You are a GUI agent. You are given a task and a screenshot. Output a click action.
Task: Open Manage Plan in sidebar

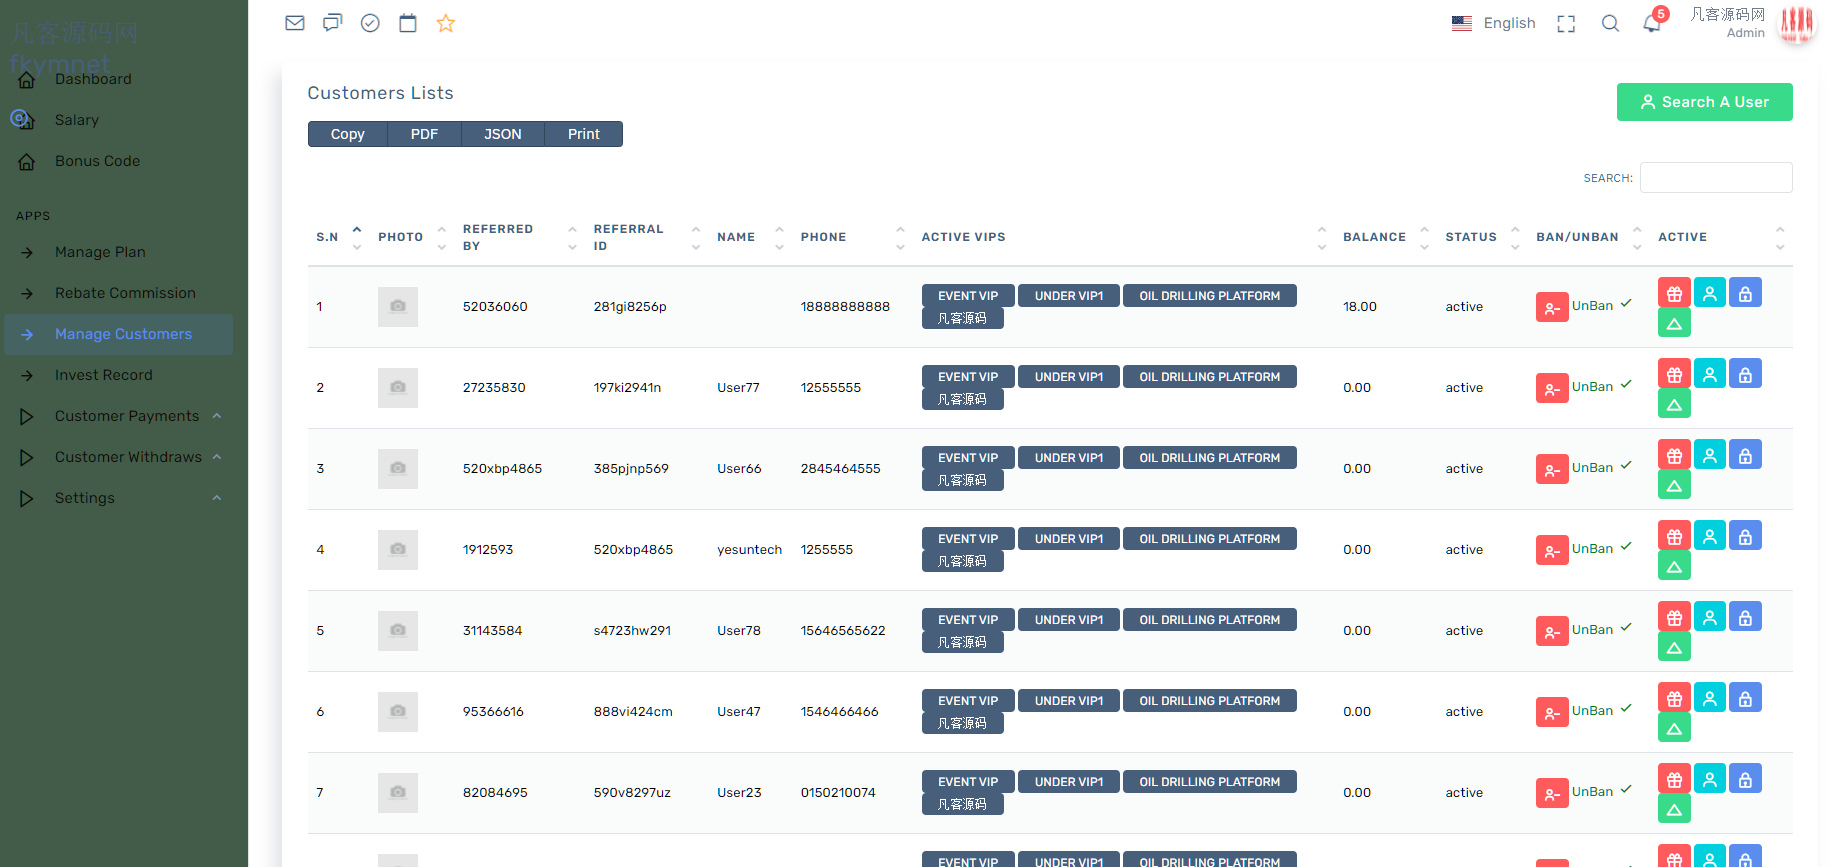(100, 252)
